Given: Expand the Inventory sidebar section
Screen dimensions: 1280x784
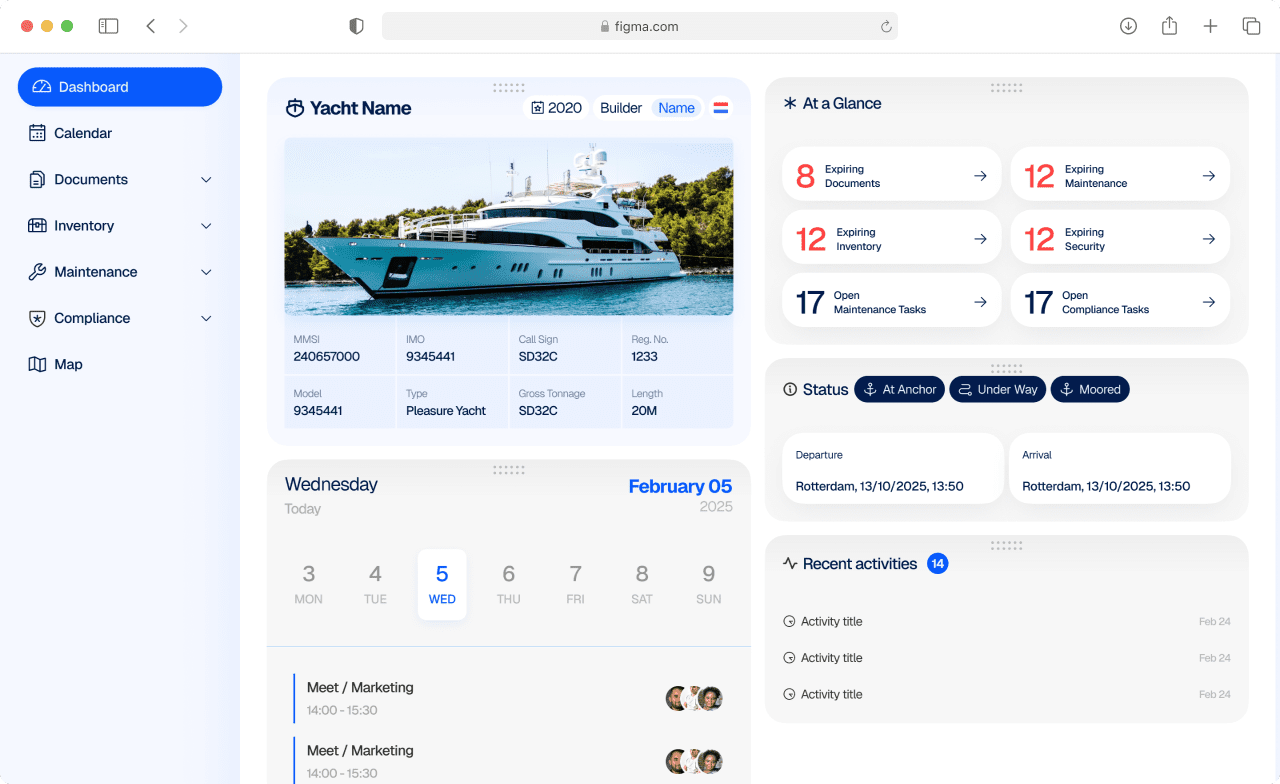Looking at the screenshot, I should (206, 225).
